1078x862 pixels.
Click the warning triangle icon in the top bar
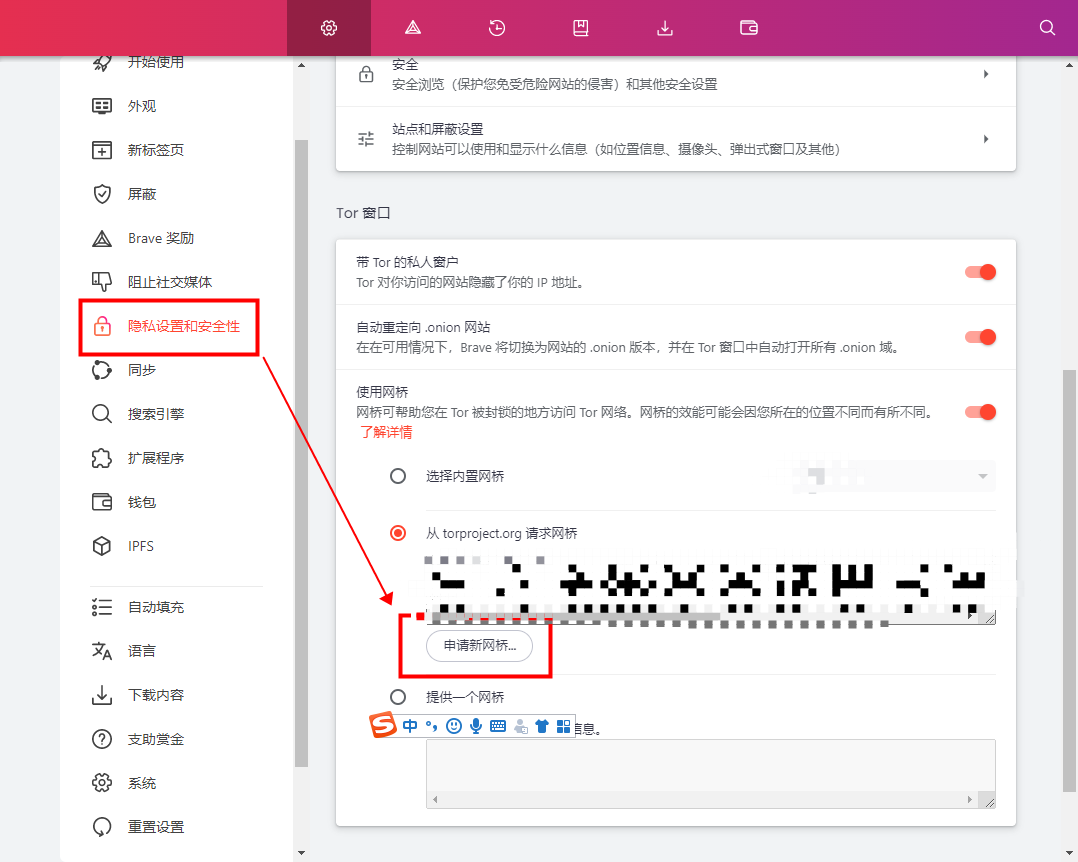[x=412, y=28]
